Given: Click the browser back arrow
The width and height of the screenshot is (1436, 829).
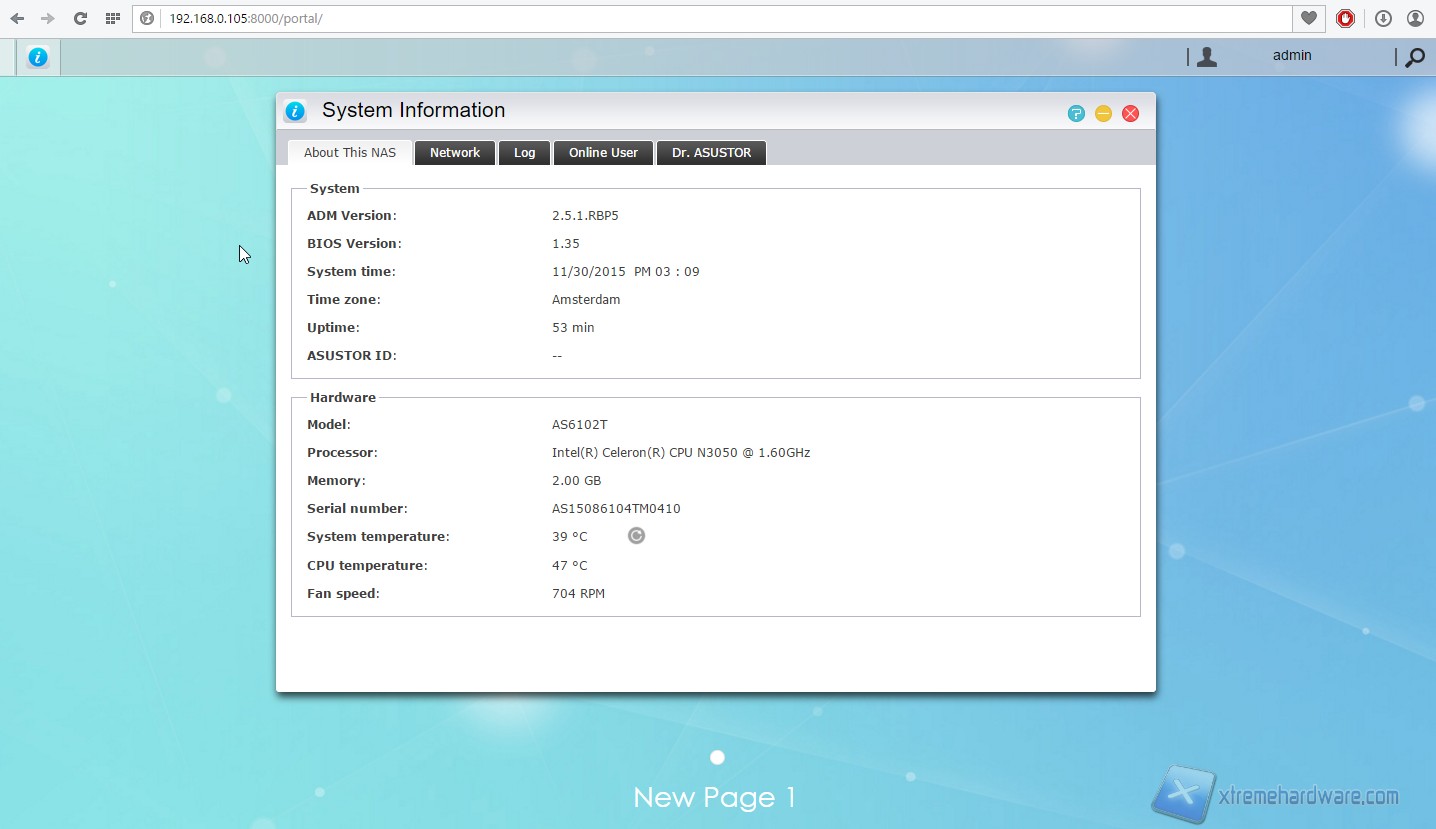Looking at the screenshot, I should pos(17,18).
